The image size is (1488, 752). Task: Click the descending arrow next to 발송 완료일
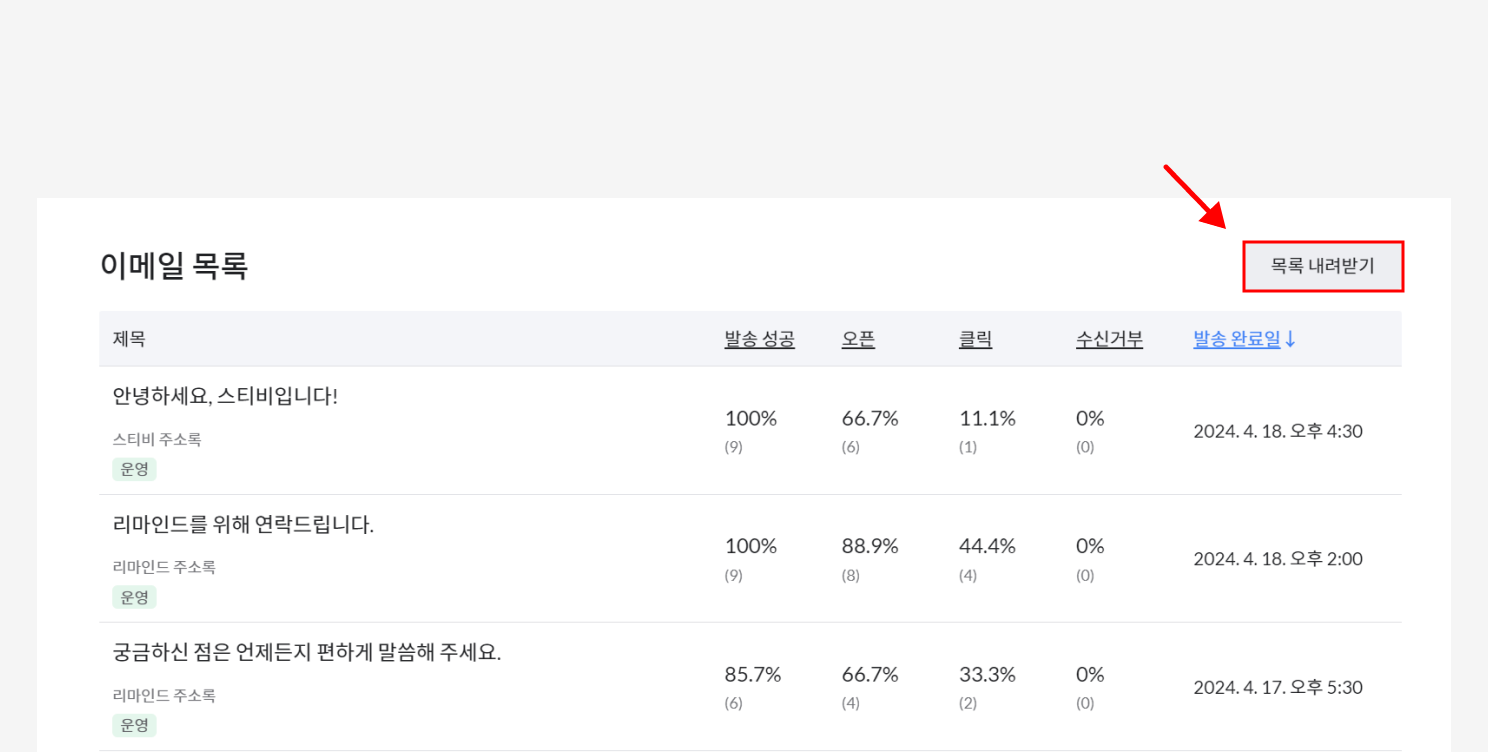(x=1290, y=340)
